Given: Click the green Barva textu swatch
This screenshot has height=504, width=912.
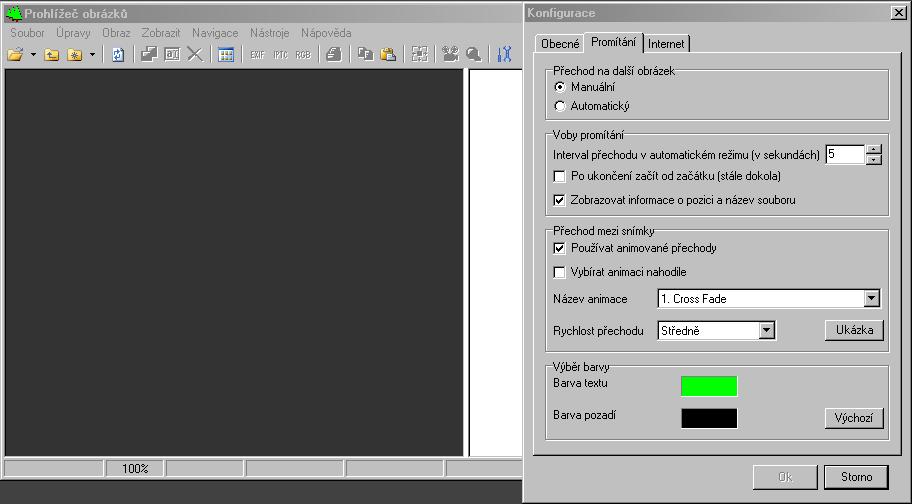Looking at the screenshot, I should [709, 386].
